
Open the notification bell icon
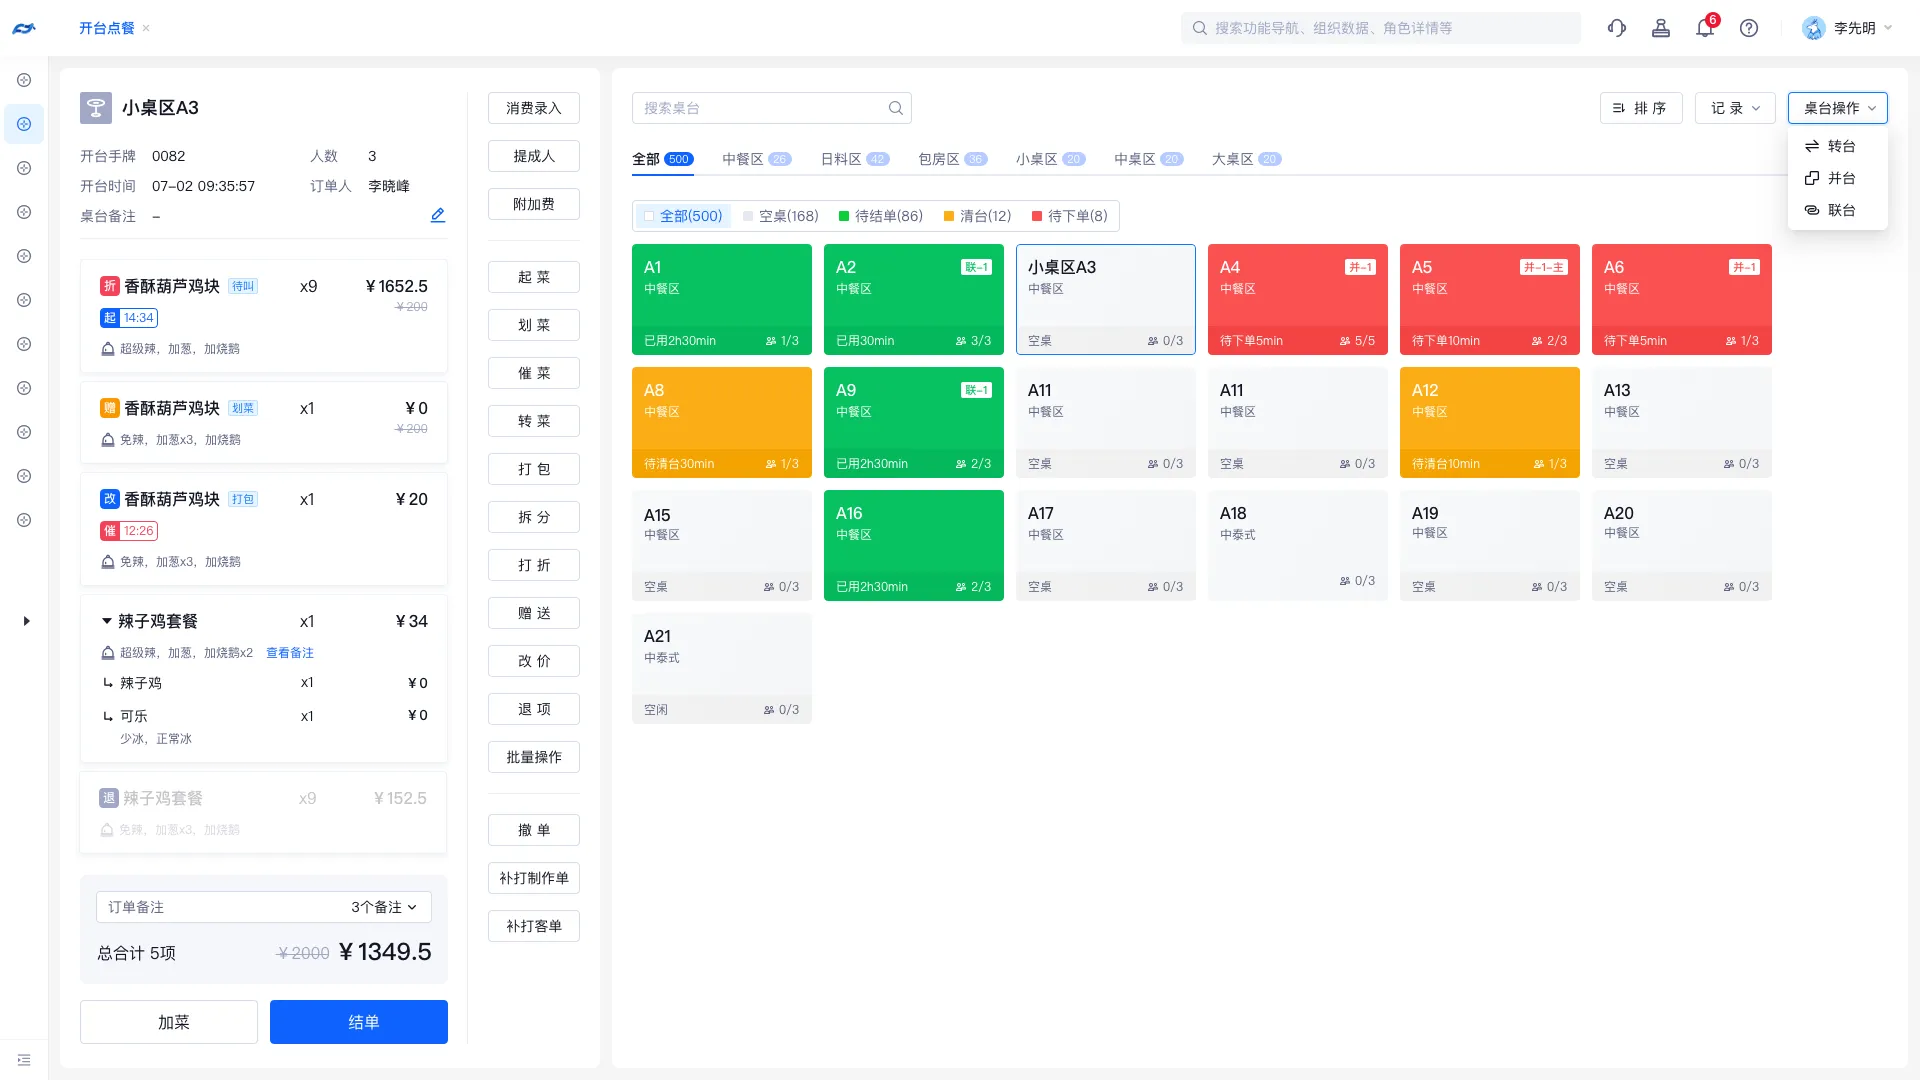coord(1705,28)
